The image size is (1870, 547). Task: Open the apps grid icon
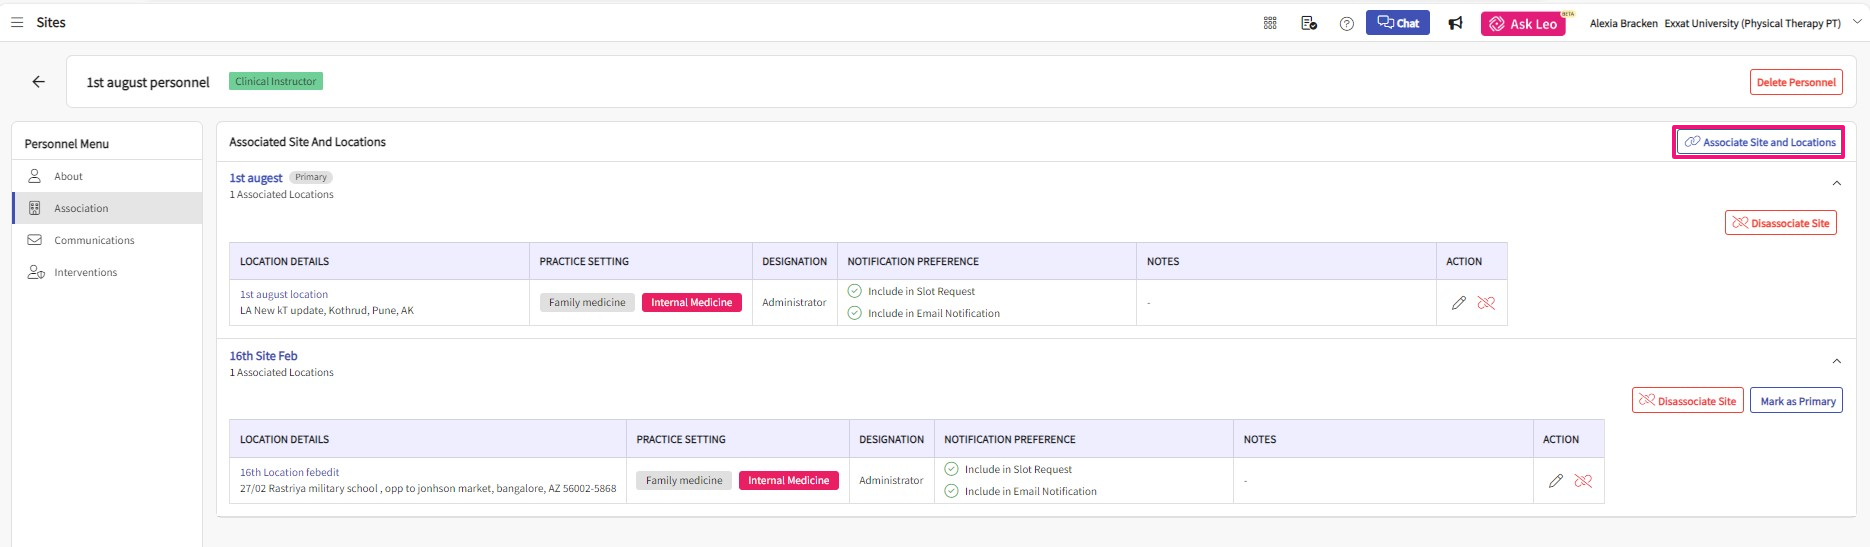point(1270,23)
